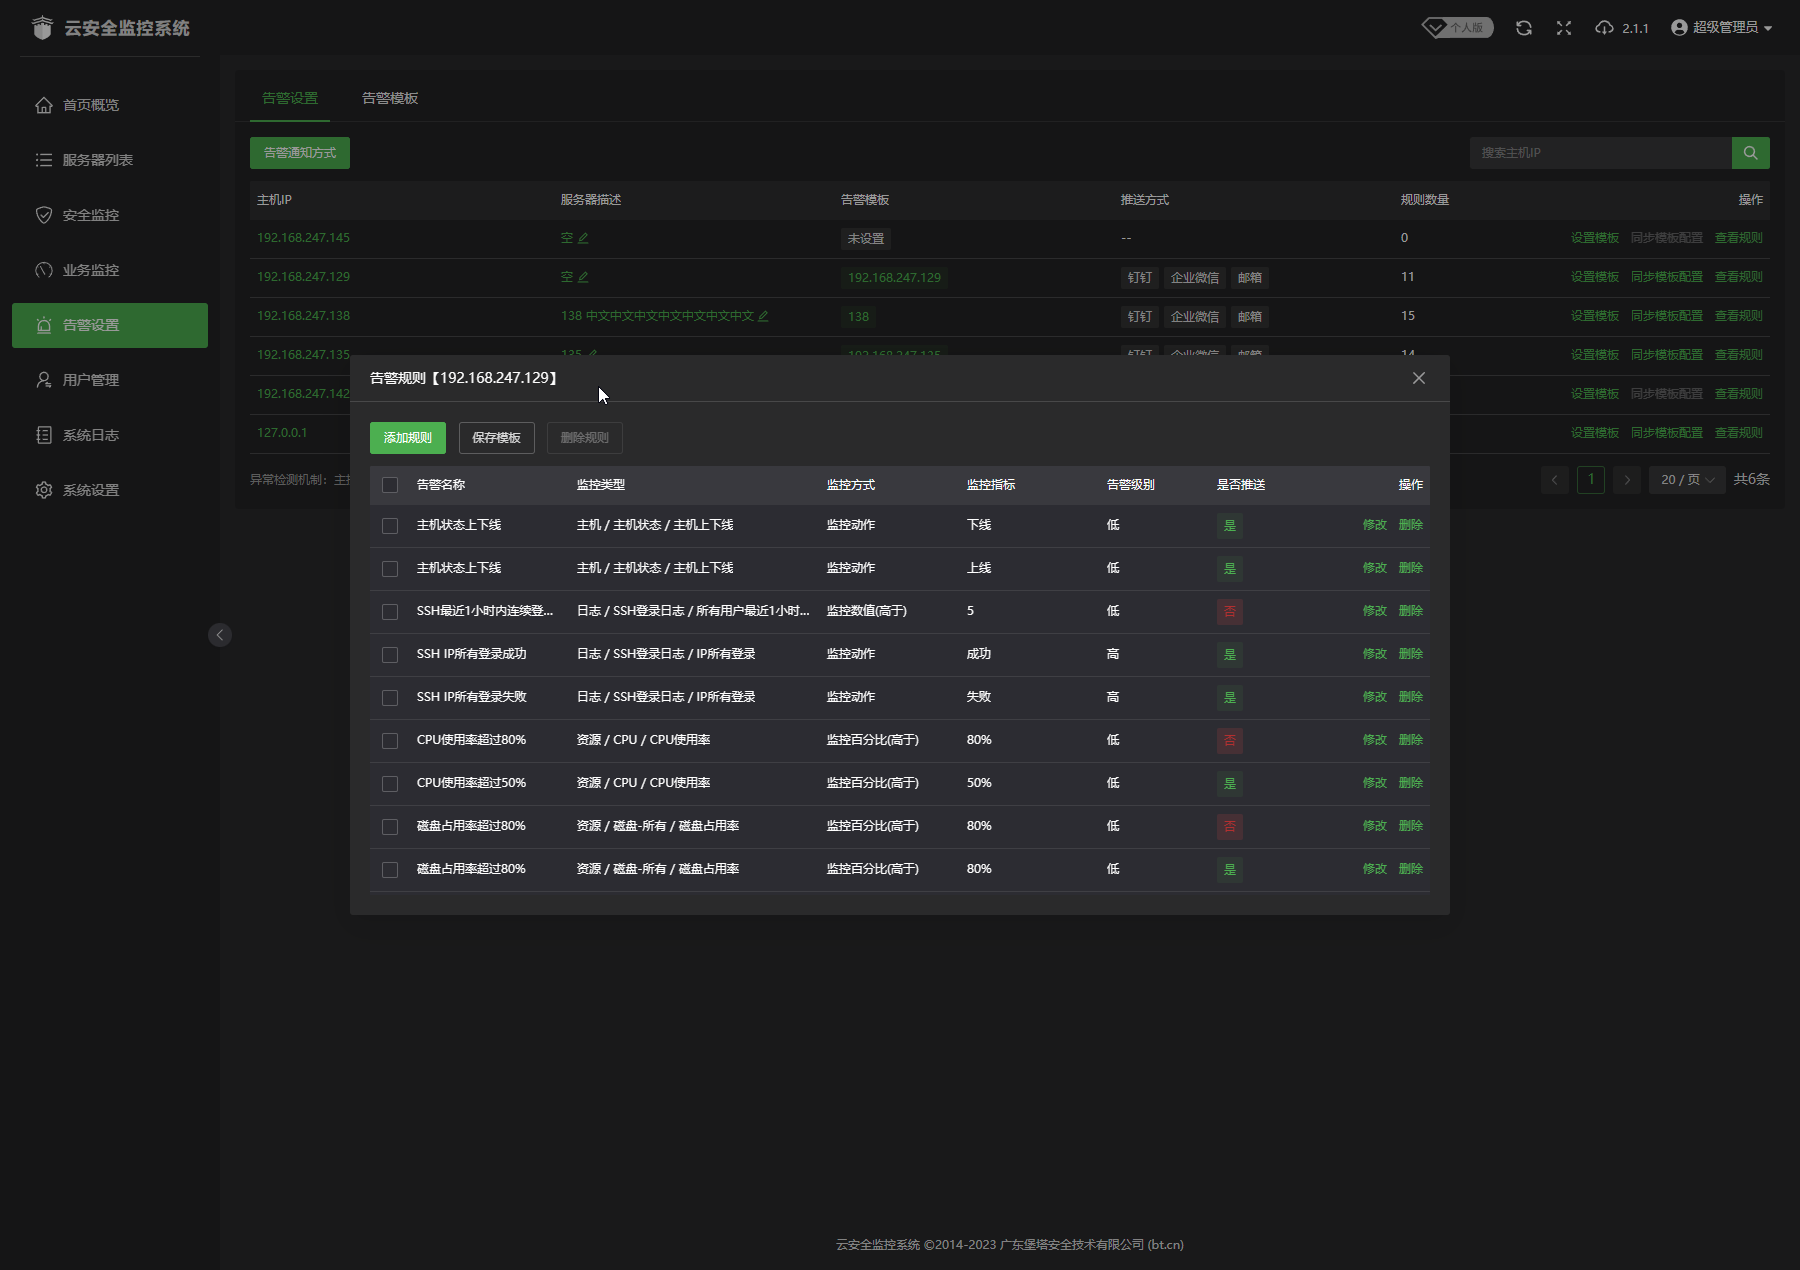The width and height of the screenshot is (1800, 1270).
Task: Tick checkbox for CPU使用率超过50% rule
Action: click(x=390, y=784)
